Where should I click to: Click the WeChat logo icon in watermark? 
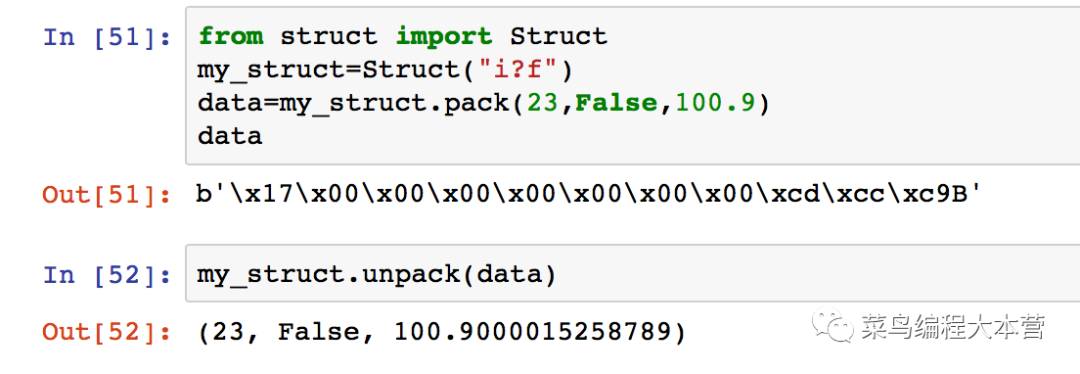831,325
